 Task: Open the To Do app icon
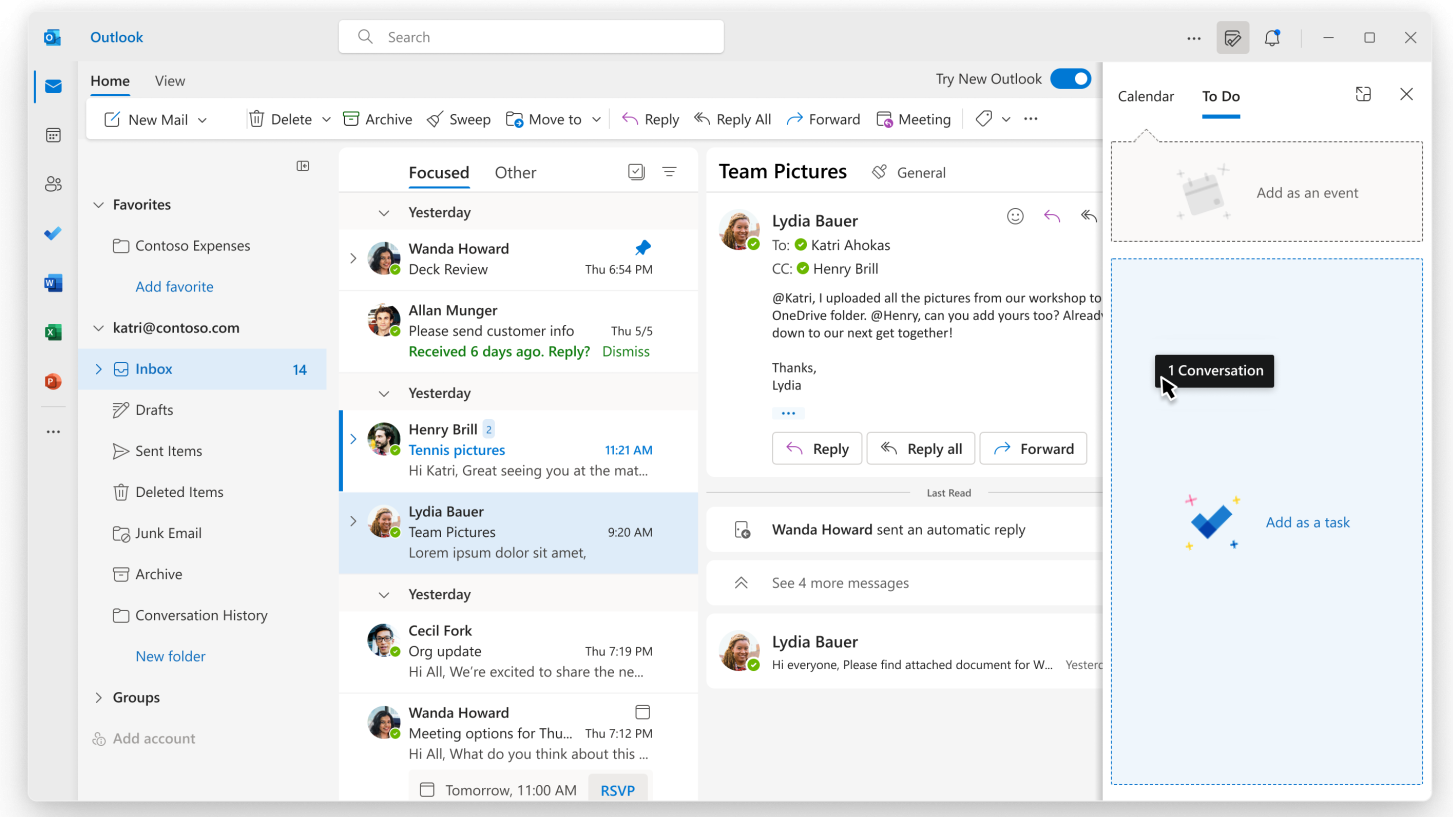click(53, 233)
